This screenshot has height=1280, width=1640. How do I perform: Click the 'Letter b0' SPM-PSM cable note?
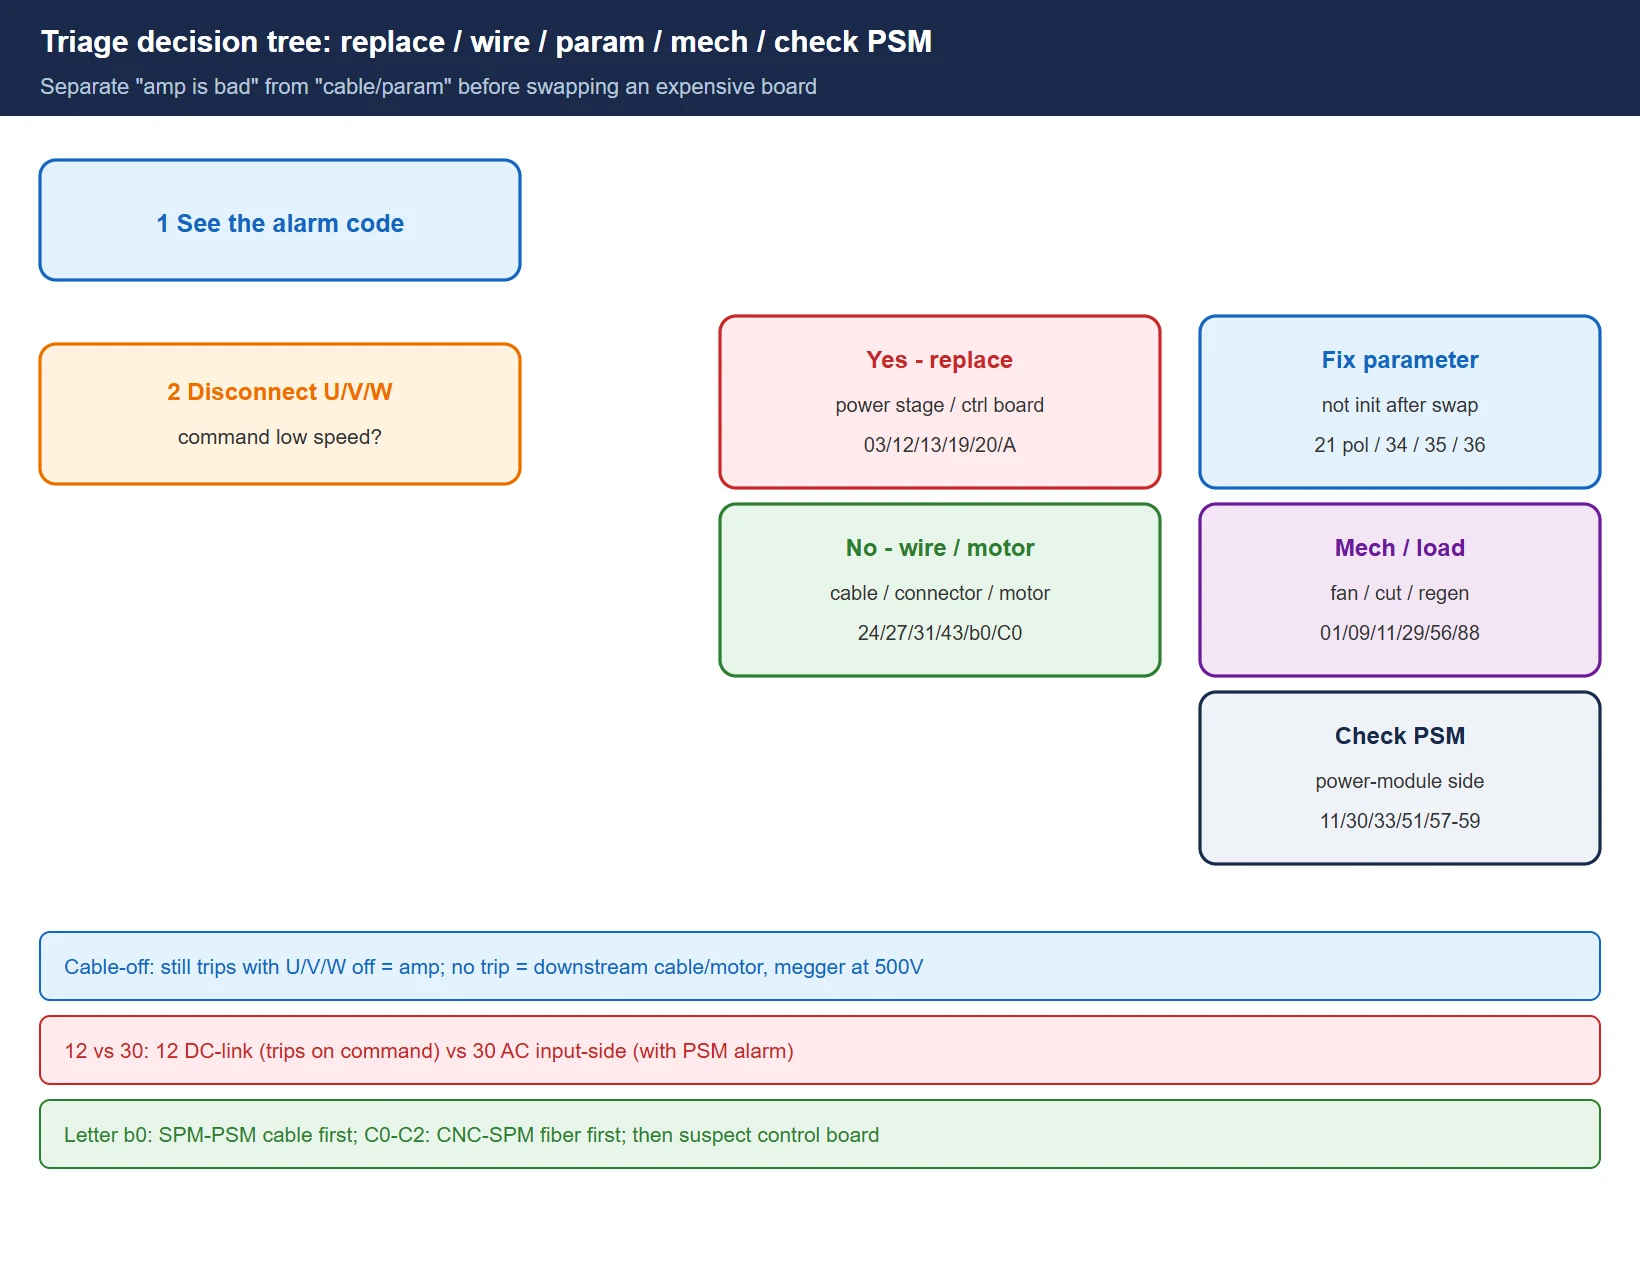point(820,1134)
